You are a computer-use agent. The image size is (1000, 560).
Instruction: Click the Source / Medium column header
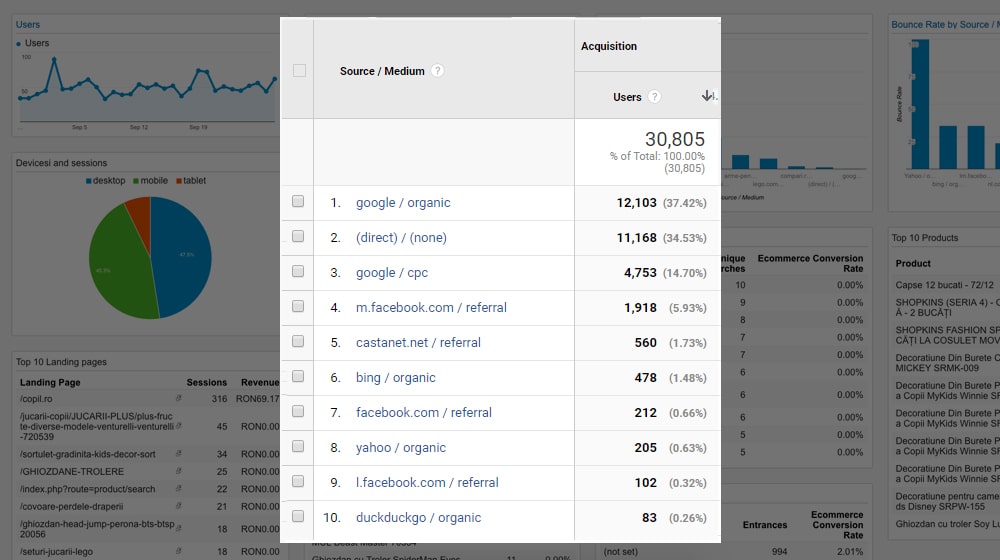pos(382,71)
